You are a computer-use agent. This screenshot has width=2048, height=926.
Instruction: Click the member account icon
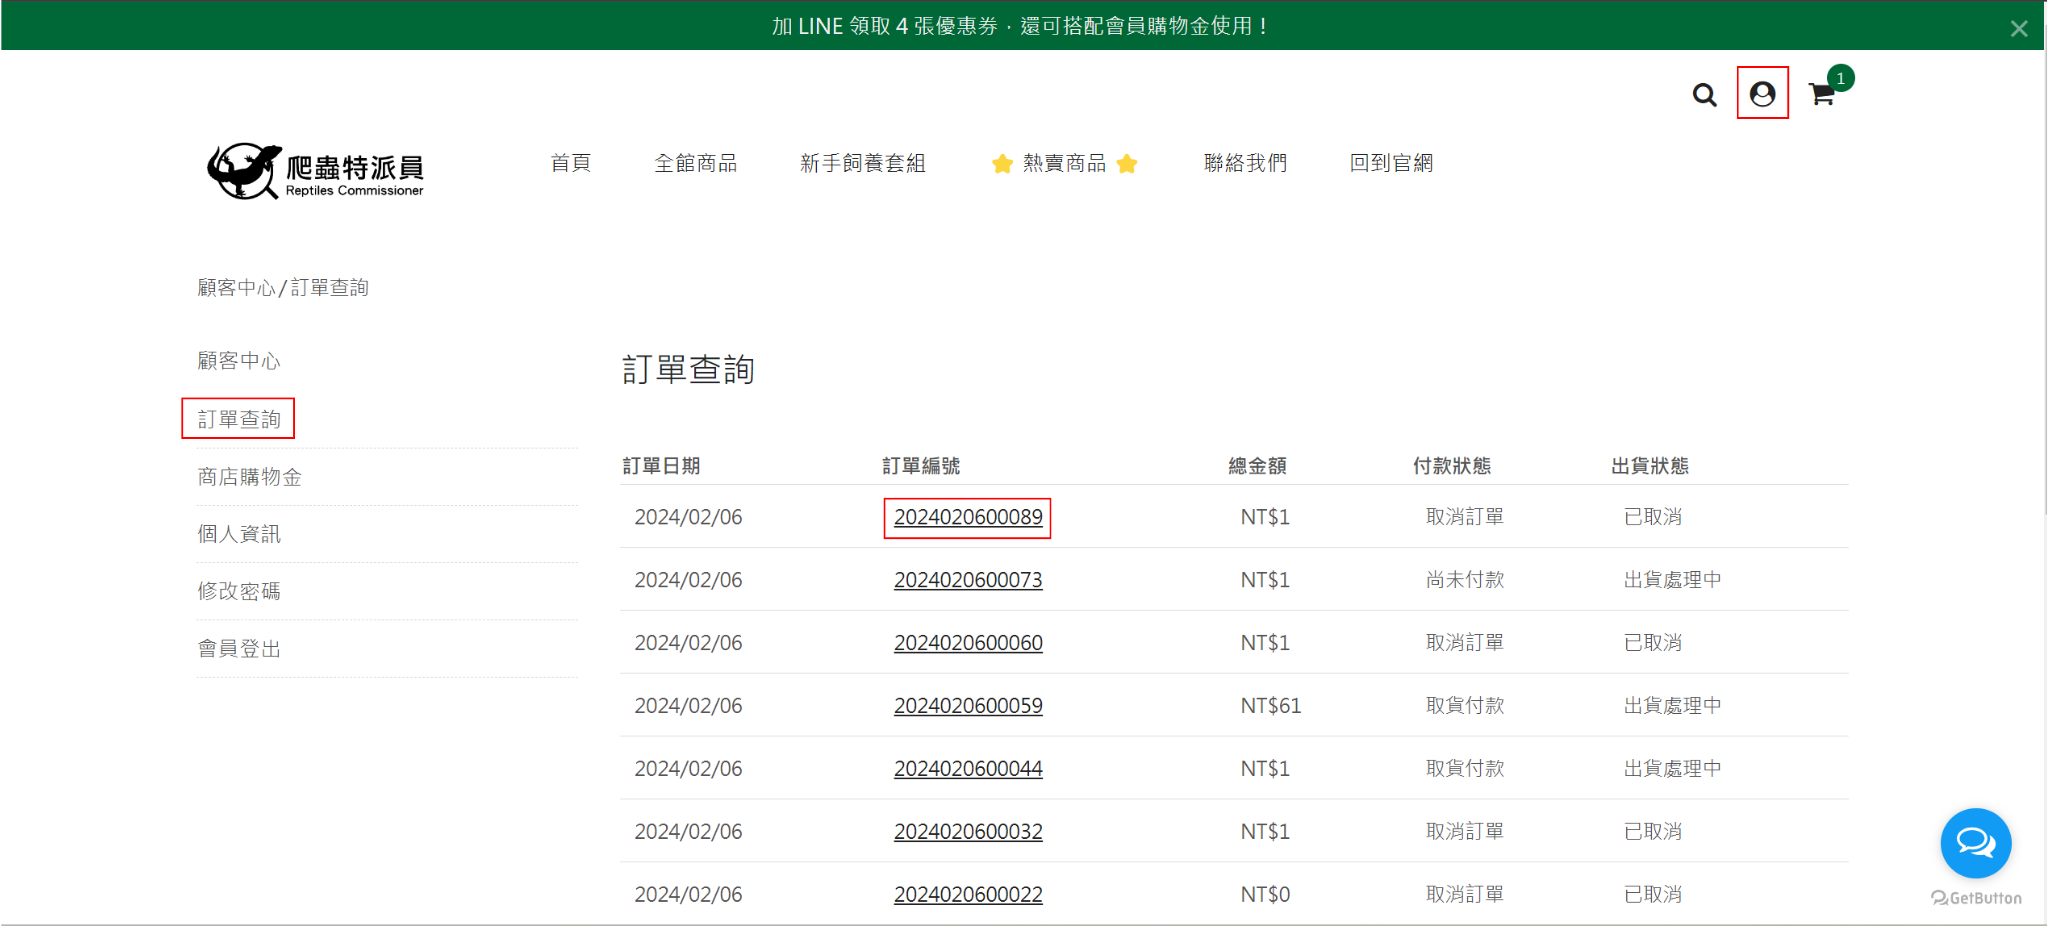(1762, 94)
